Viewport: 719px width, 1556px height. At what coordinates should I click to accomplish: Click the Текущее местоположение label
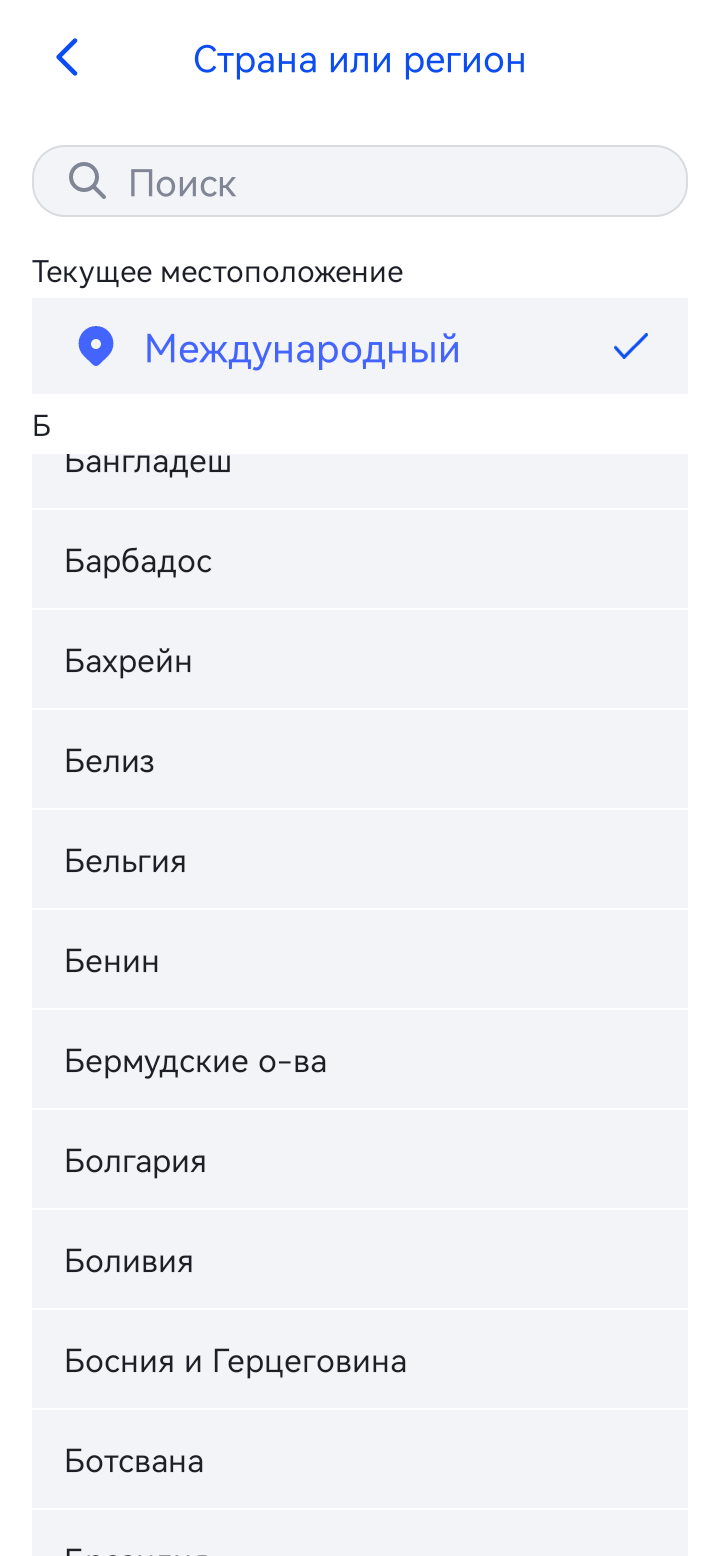[x=218, y=271]
